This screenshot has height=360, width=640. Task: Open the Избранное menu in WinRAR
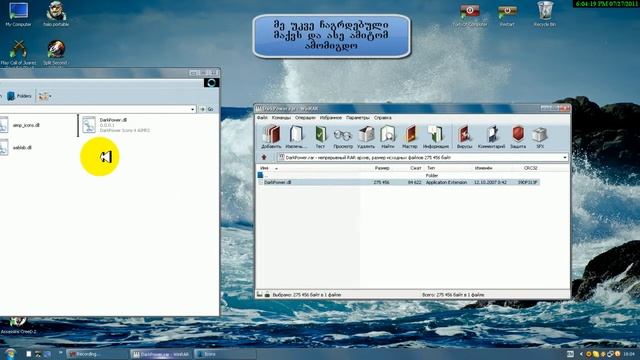pos(331,118)
